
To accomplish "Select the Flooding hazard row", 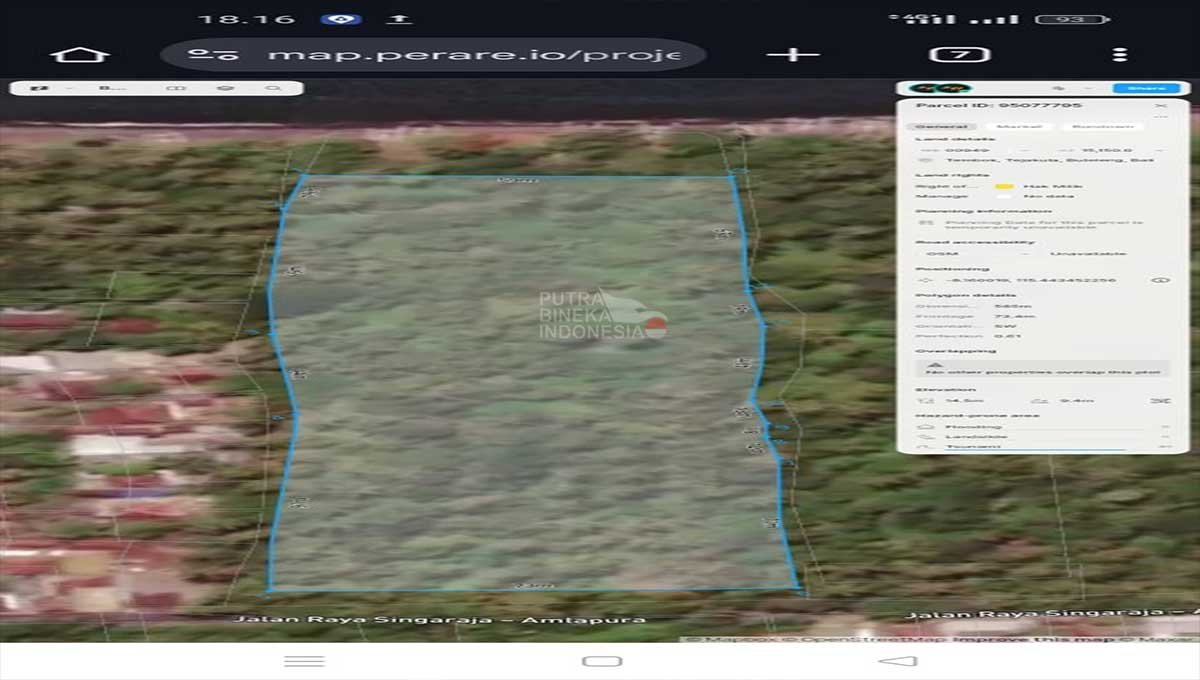I will click(x=1043, y=427).
